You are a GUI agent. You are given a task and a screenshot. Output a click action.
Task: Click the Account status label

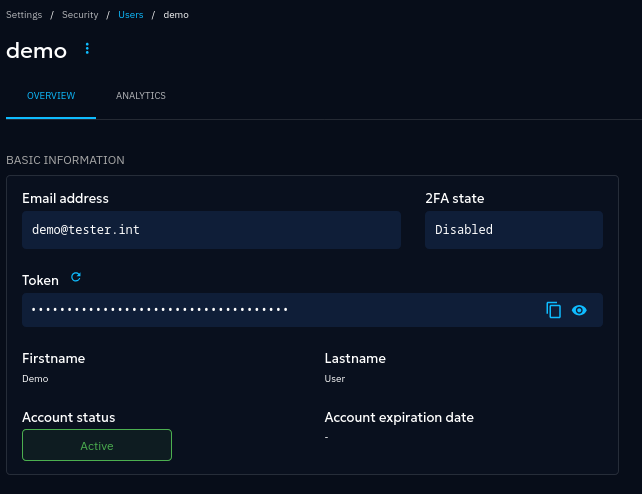click(x=69, y=417)
